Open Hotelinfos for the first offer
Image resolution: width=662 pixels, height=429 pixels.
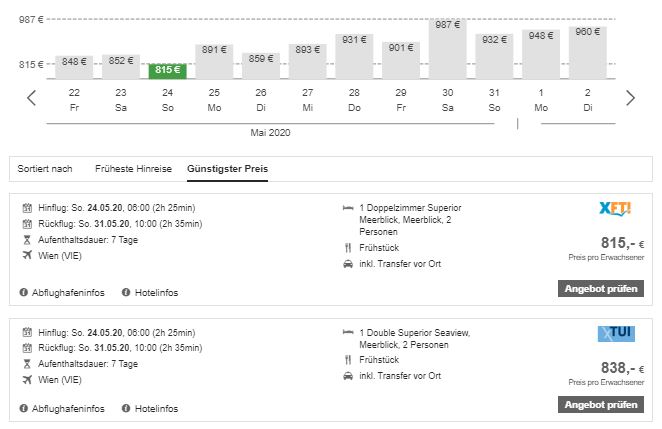tap(150, 293)
